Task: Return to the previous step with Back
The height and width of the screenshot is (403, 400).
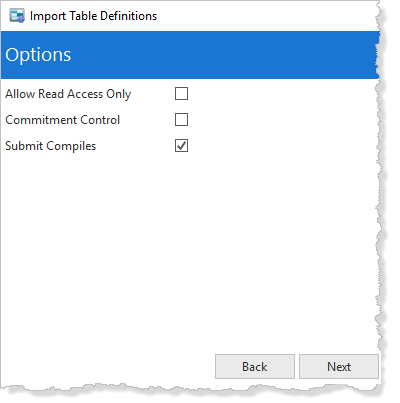Action: [x=255, y=367]
